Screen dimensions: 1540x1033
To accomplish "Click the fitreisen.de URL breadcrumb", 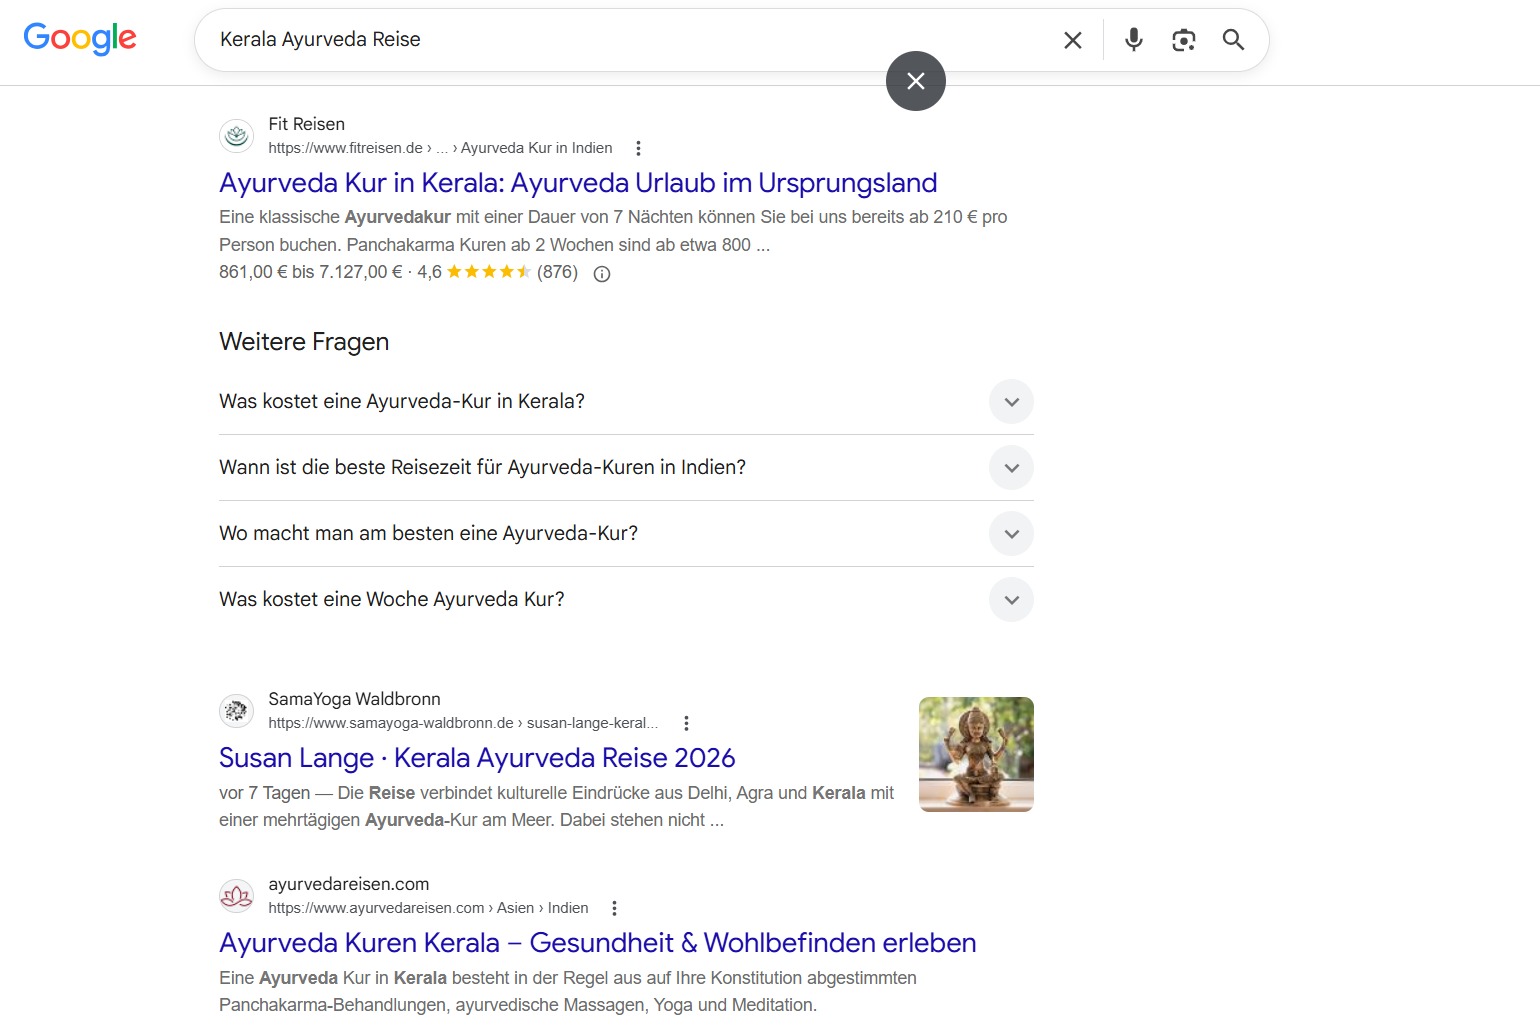I will [440, 148].
